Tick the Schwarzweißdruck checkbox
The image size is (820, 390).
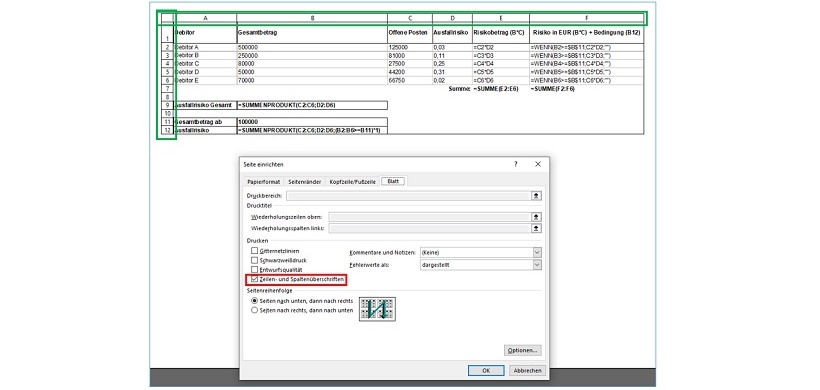(255, 260)
